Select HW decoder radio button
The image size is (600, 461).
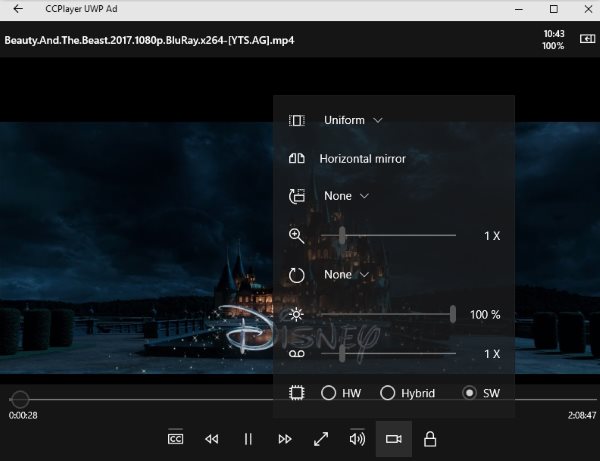pyautogui.click(x=341, y=393)
